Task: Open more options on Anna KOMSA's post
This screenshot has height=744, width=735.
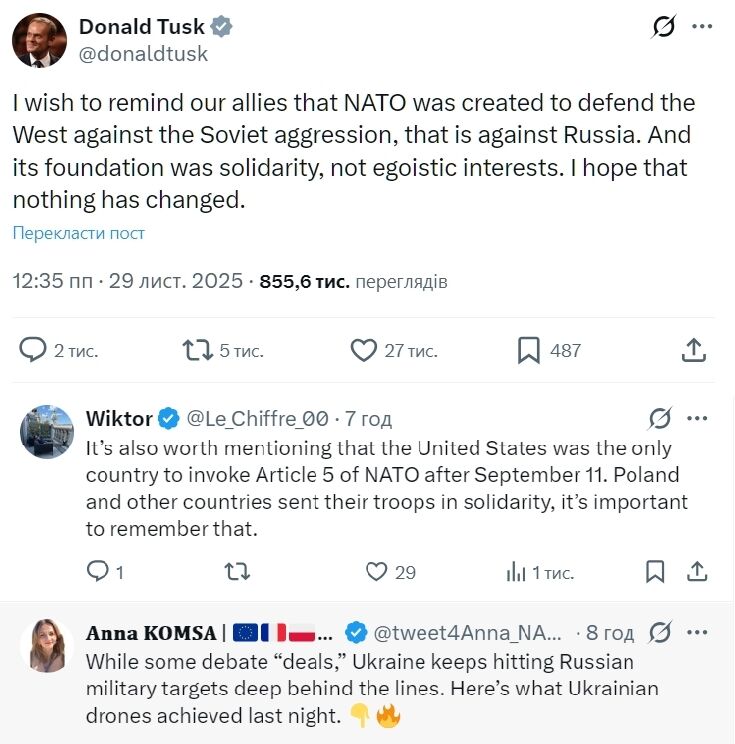Action: click(x=697, y=632)
